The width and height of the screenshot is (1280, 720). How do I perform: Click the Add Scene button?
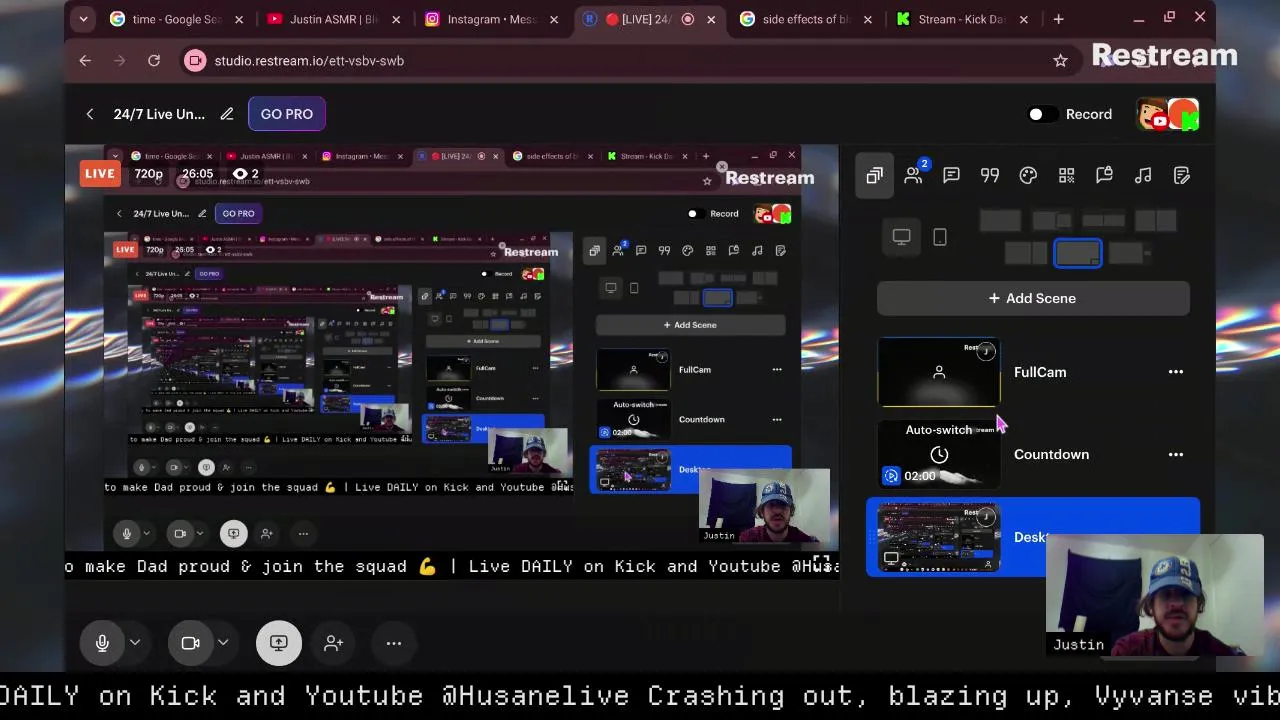pos(1033,298)
